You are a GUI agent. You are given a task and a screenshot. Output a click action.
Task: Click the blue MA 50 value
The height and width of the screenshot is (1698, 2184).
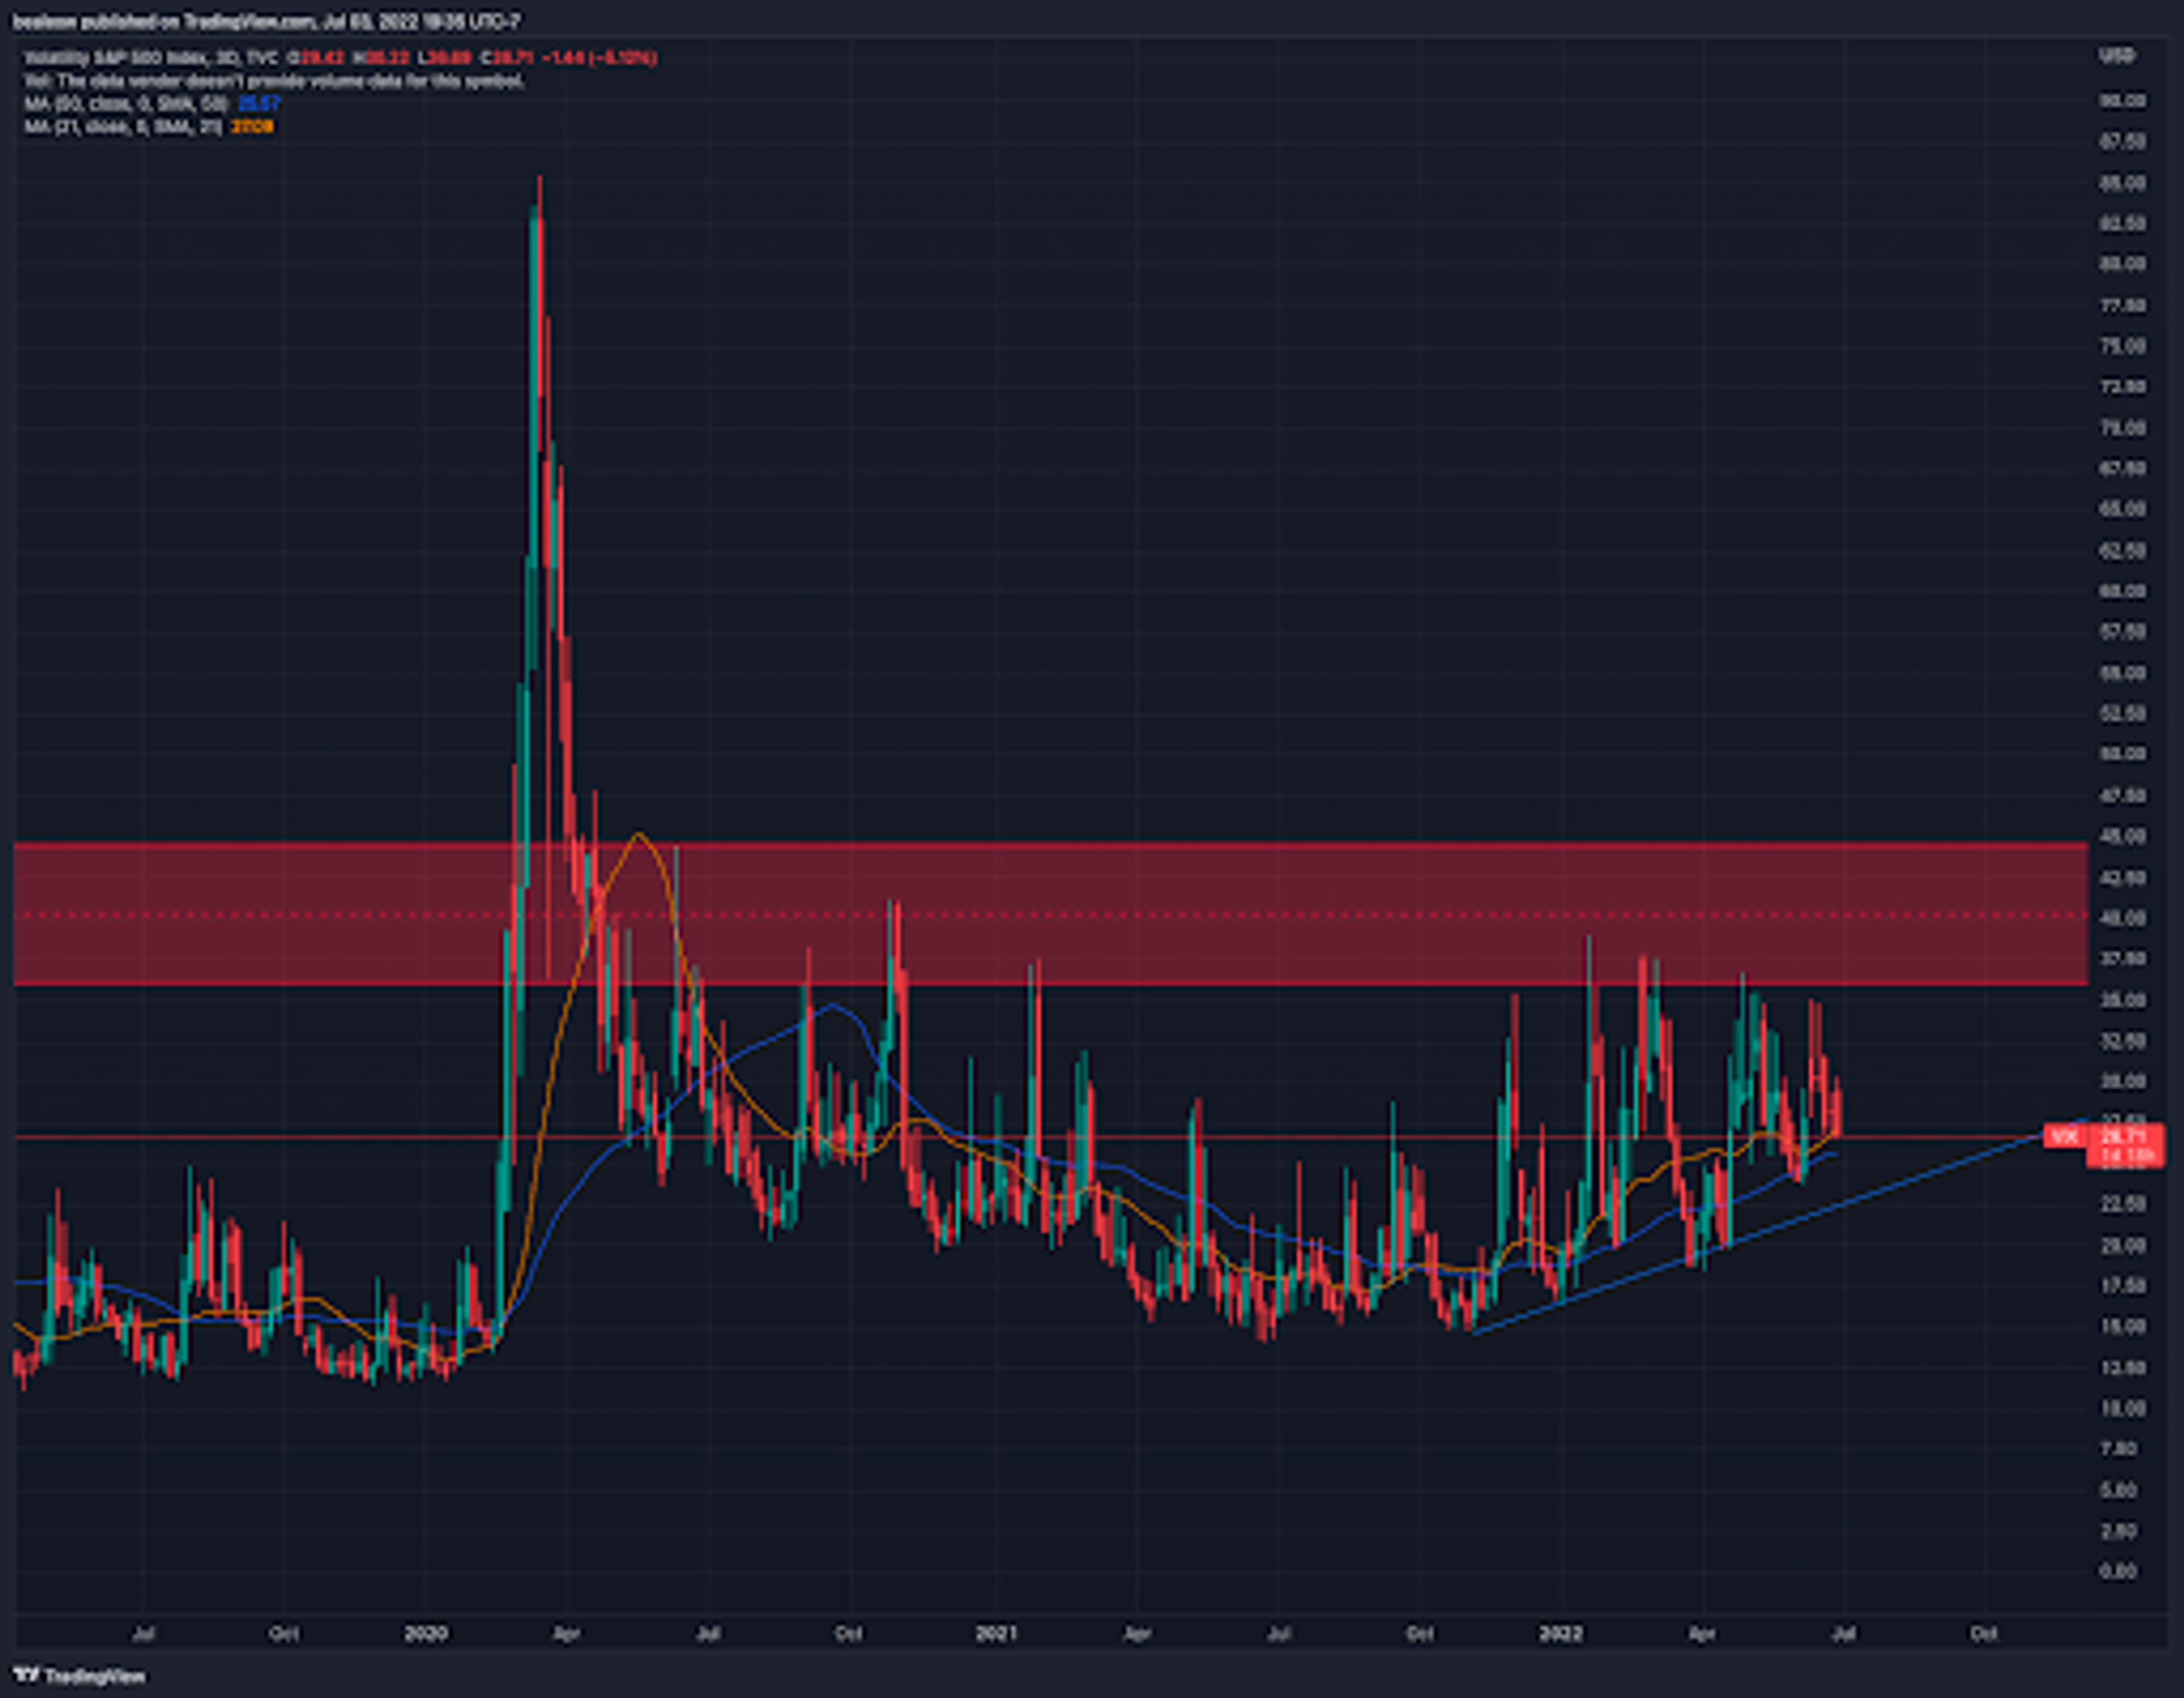pos(259,104)
